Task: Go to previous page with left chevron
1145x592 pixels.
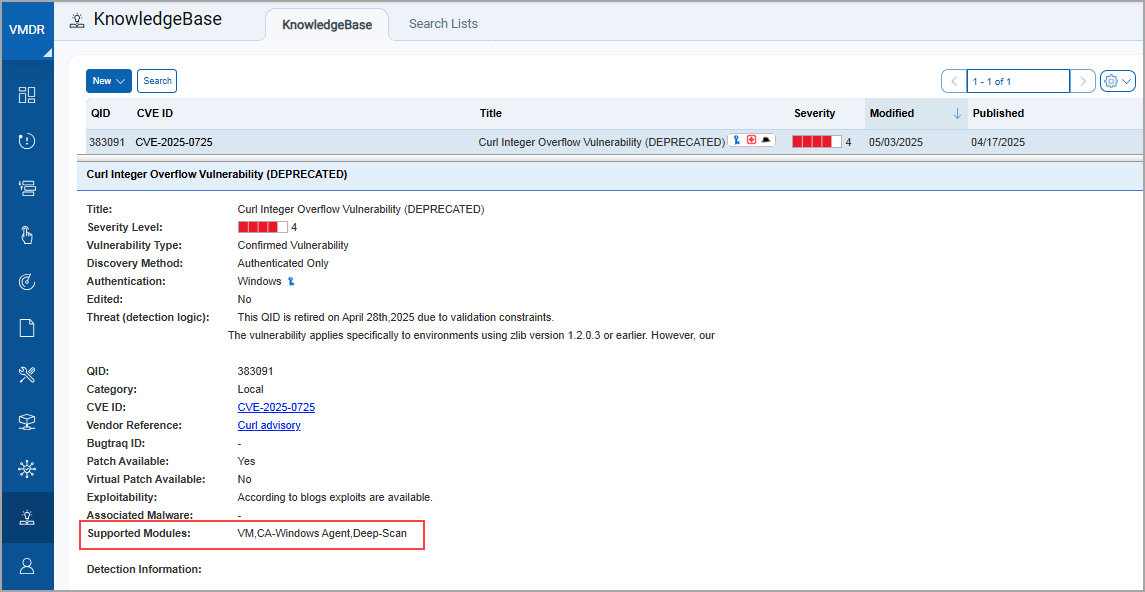Action: coord(954,81)
